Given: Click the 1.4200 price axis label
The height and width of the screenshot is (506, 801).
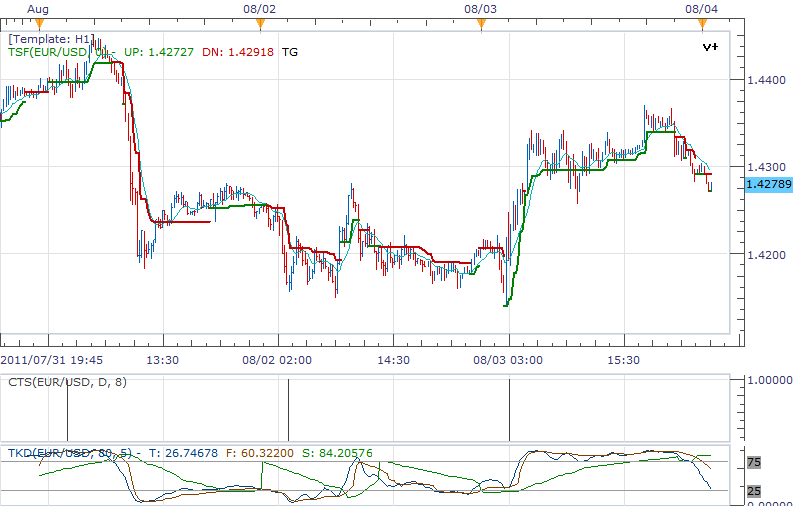Looking at the screenshot, I should click(x=766, y=255).
